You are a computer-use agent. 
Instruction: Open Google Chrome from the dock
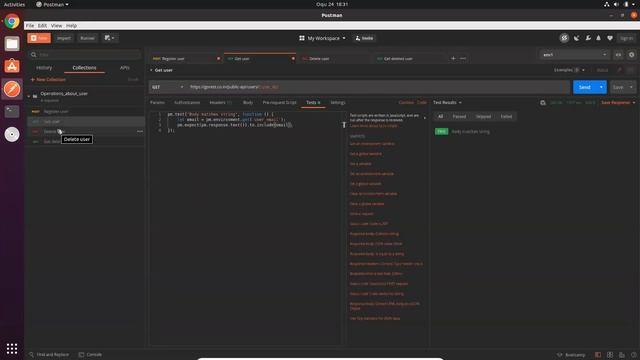[12, 21]
